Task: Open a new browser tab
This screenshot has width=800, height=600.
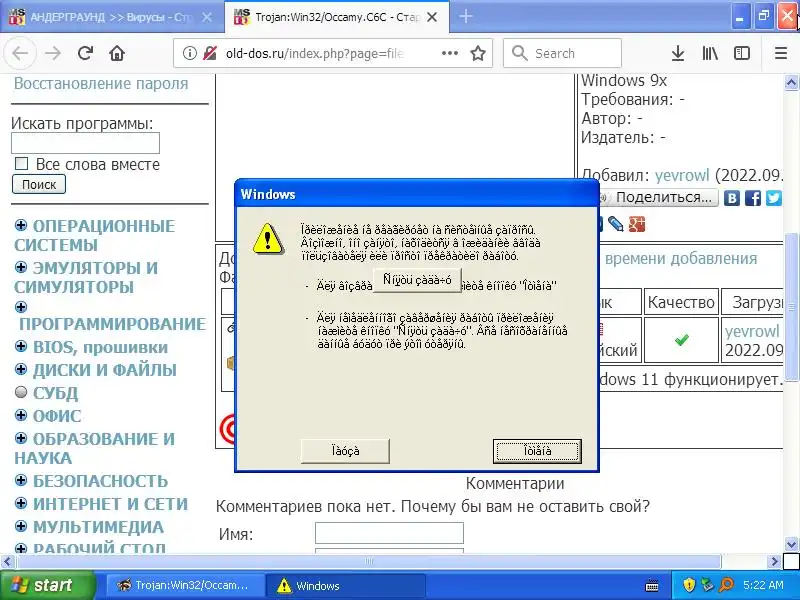Action: [465, 17]
